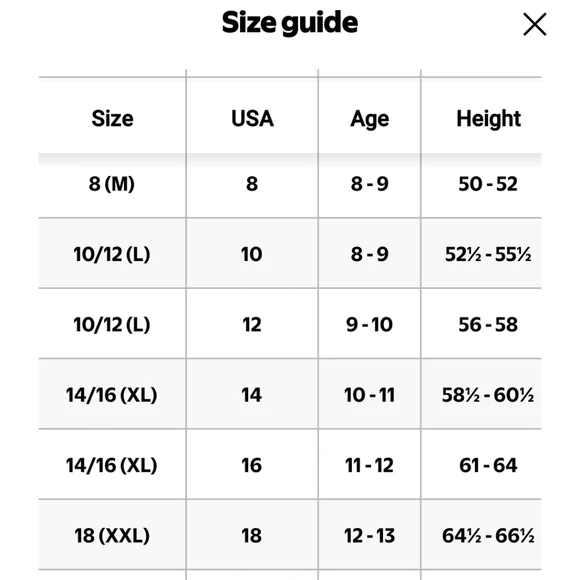This screenshot has height=580, width=580.
Task: Click the USA 16 cell
Action: click(x=252, y=465)
